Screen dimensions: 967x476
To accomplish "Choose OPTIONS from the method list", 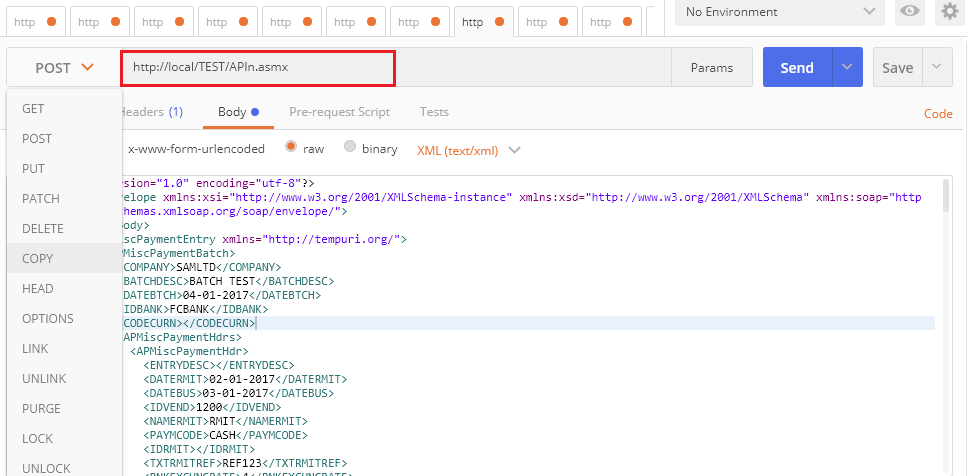I will click(65, 319).
